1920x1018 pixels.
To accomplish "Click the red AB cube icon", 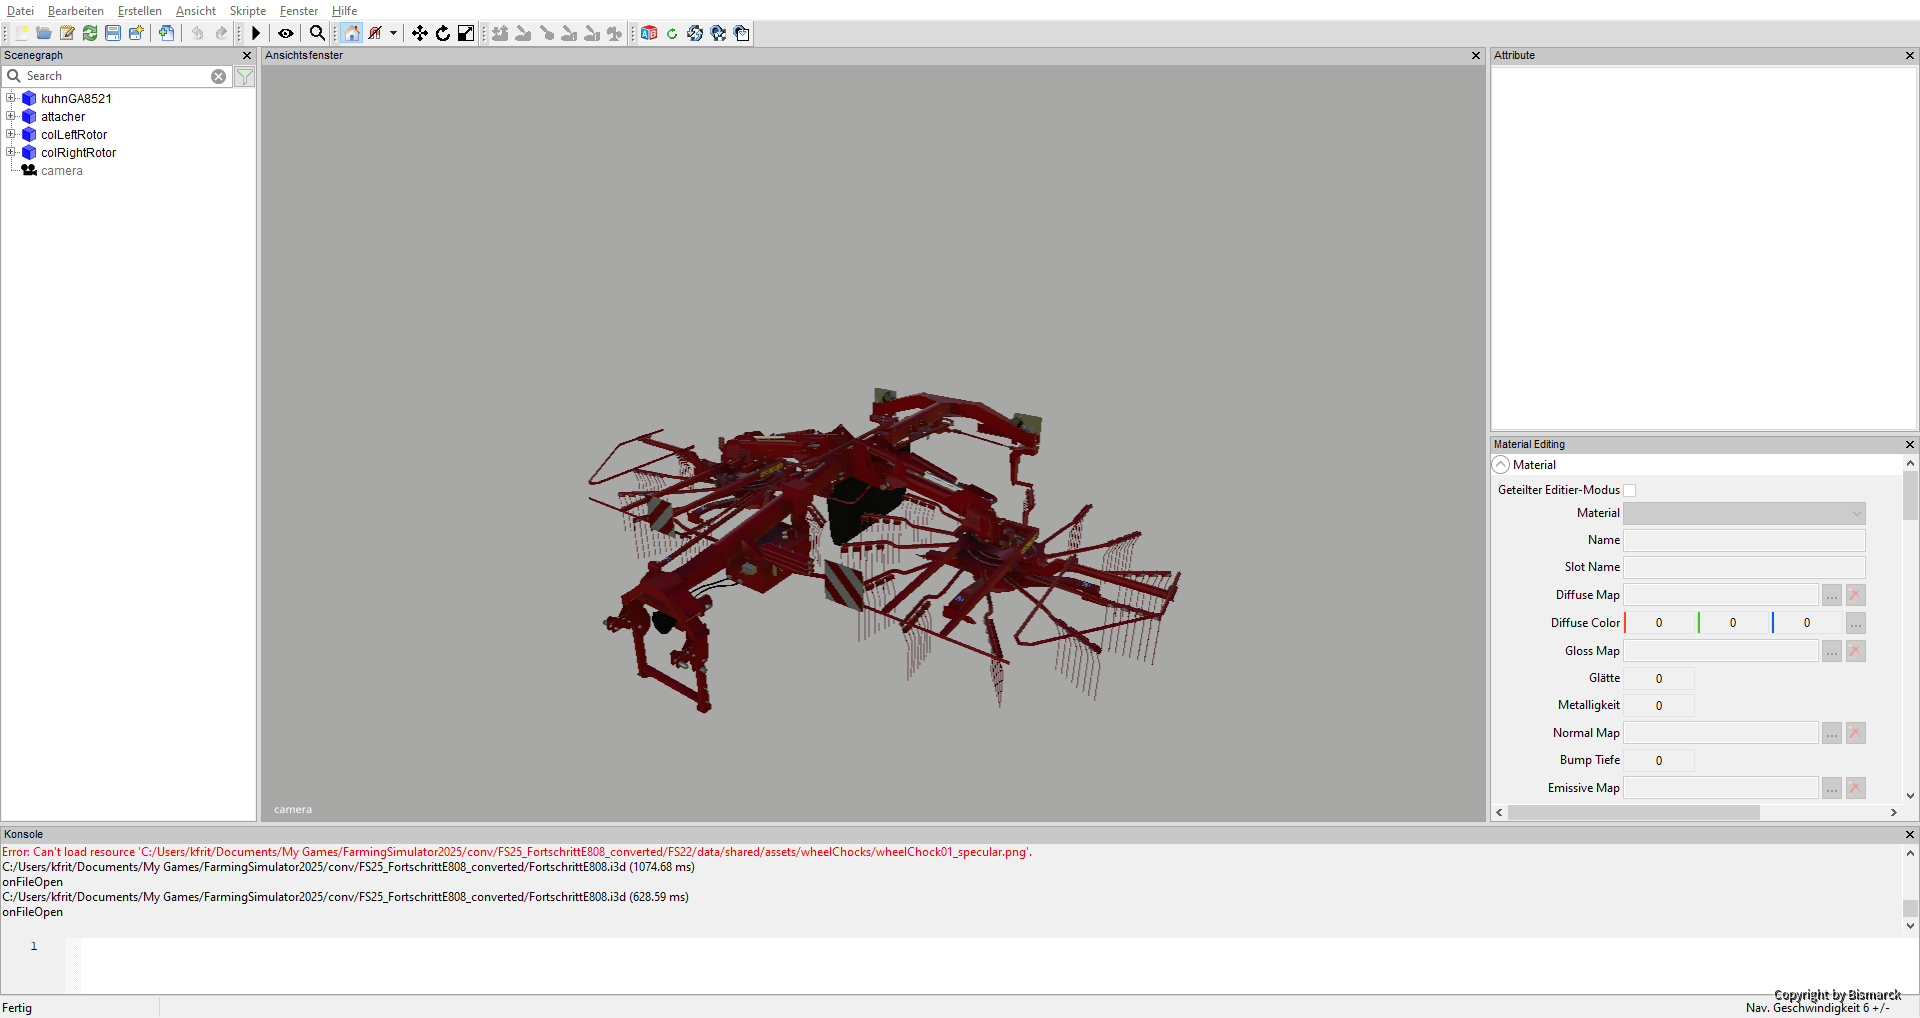I will [x=649, y=33].
